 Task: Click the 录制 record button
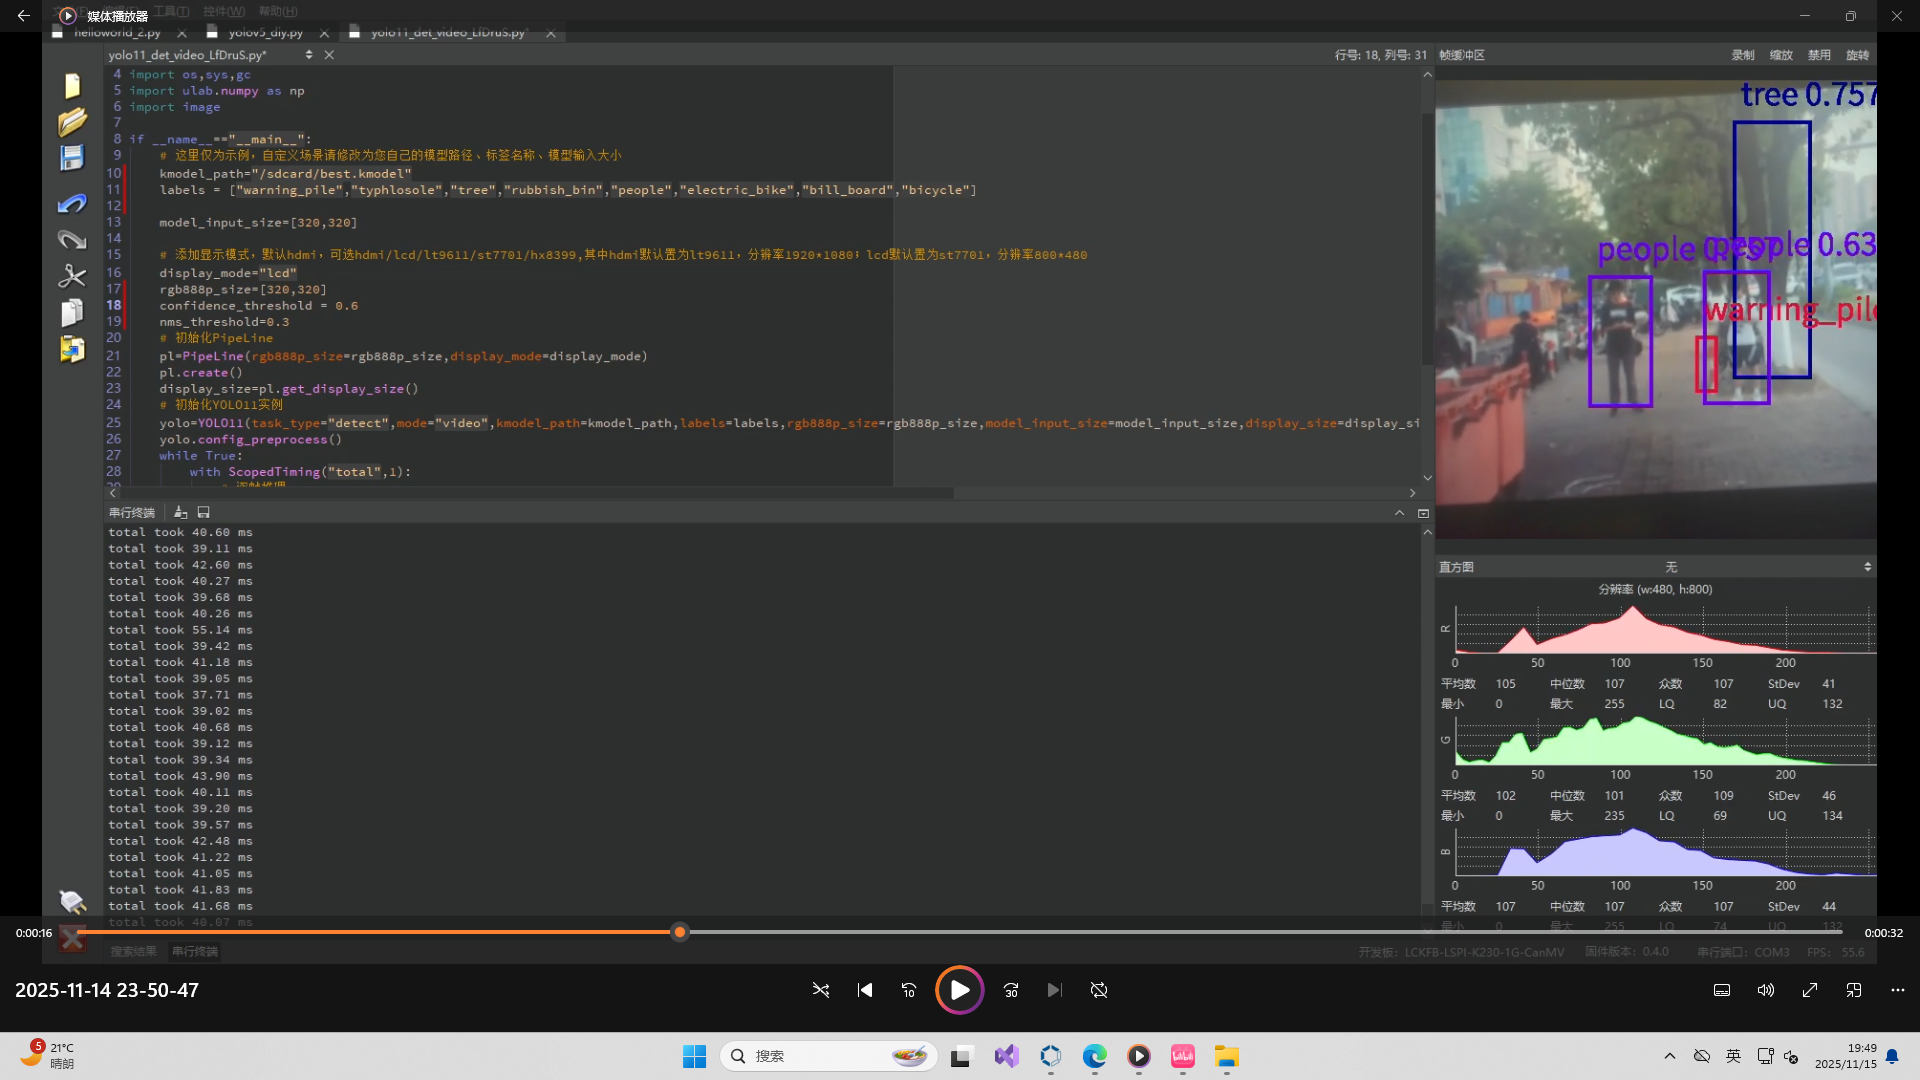(1743, 55)
